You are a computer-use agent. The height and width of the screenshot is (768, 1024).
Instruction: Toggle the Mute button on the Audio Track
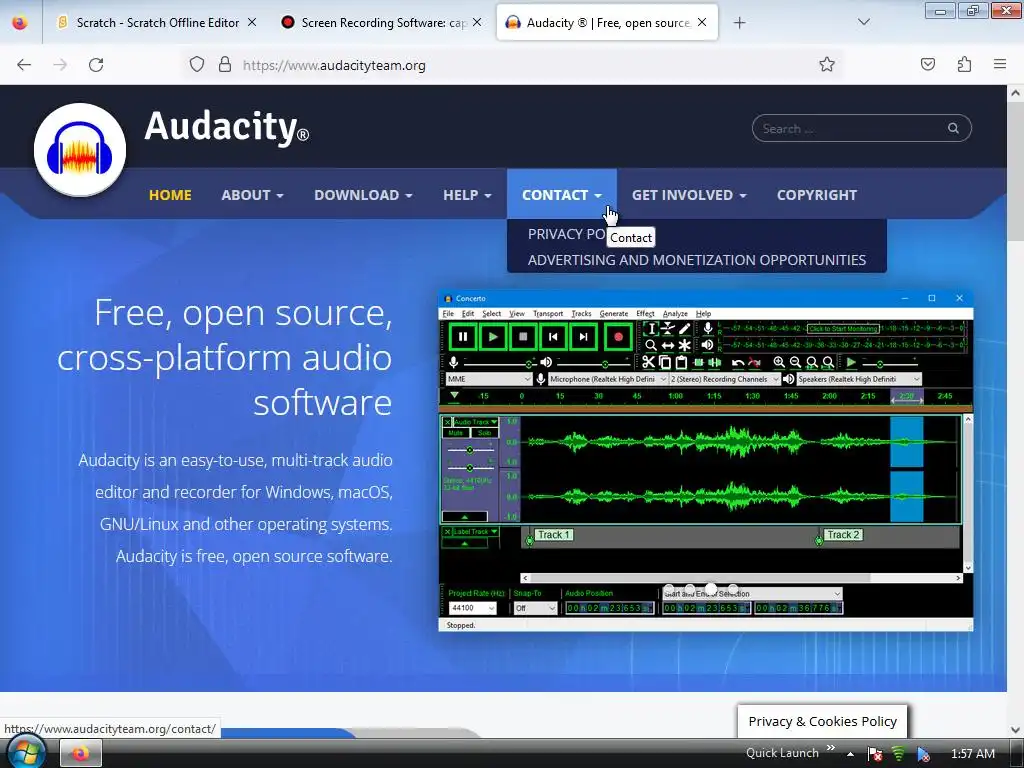click(455, 433)
